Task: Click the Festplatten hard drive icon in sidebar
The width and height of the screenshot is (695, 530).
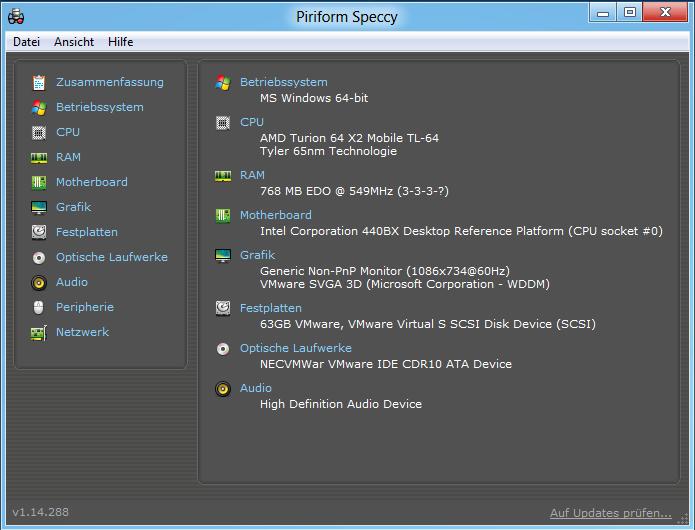Action: [x=39, y=232]
